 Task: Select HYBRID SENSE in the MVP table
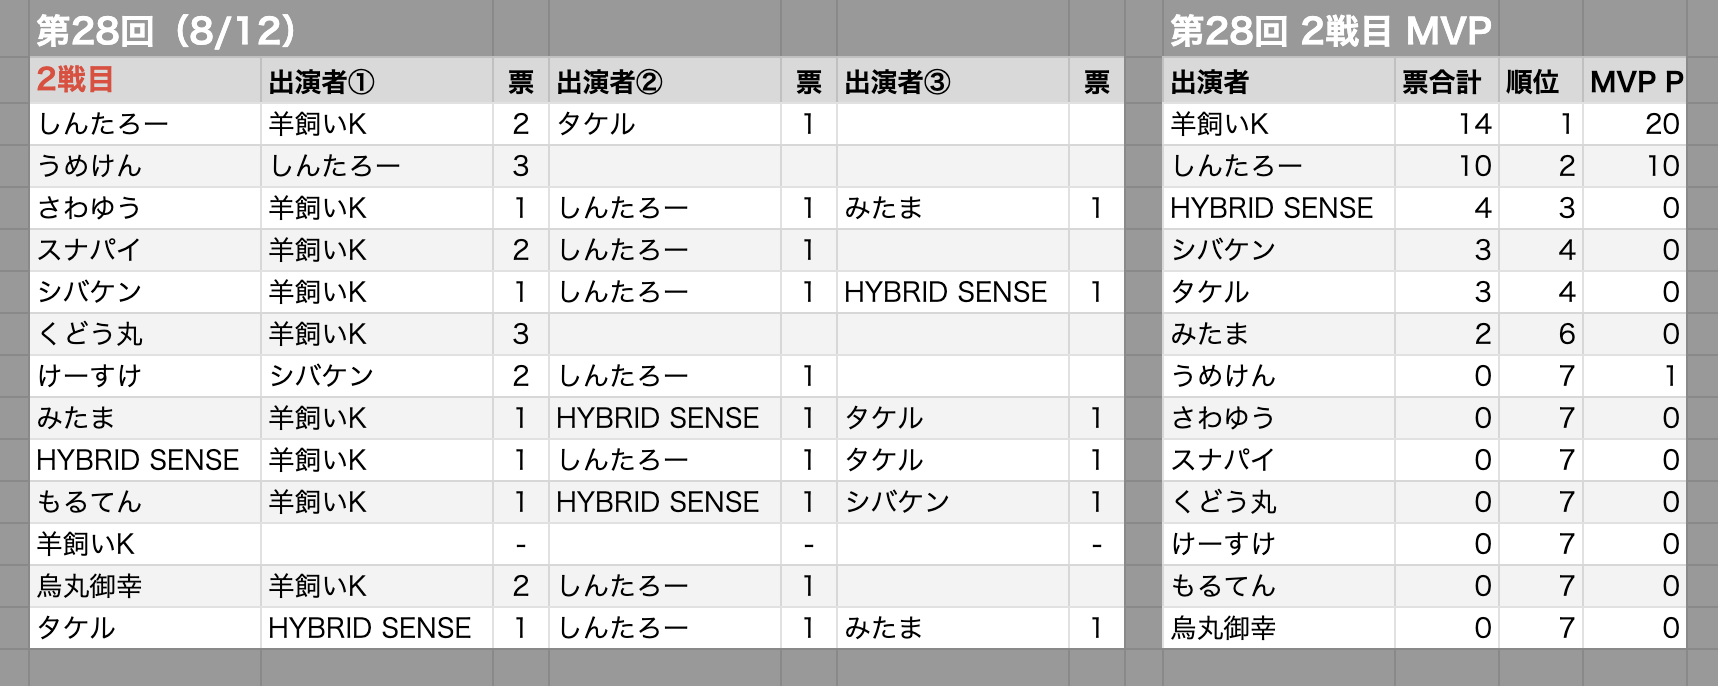1279,208
